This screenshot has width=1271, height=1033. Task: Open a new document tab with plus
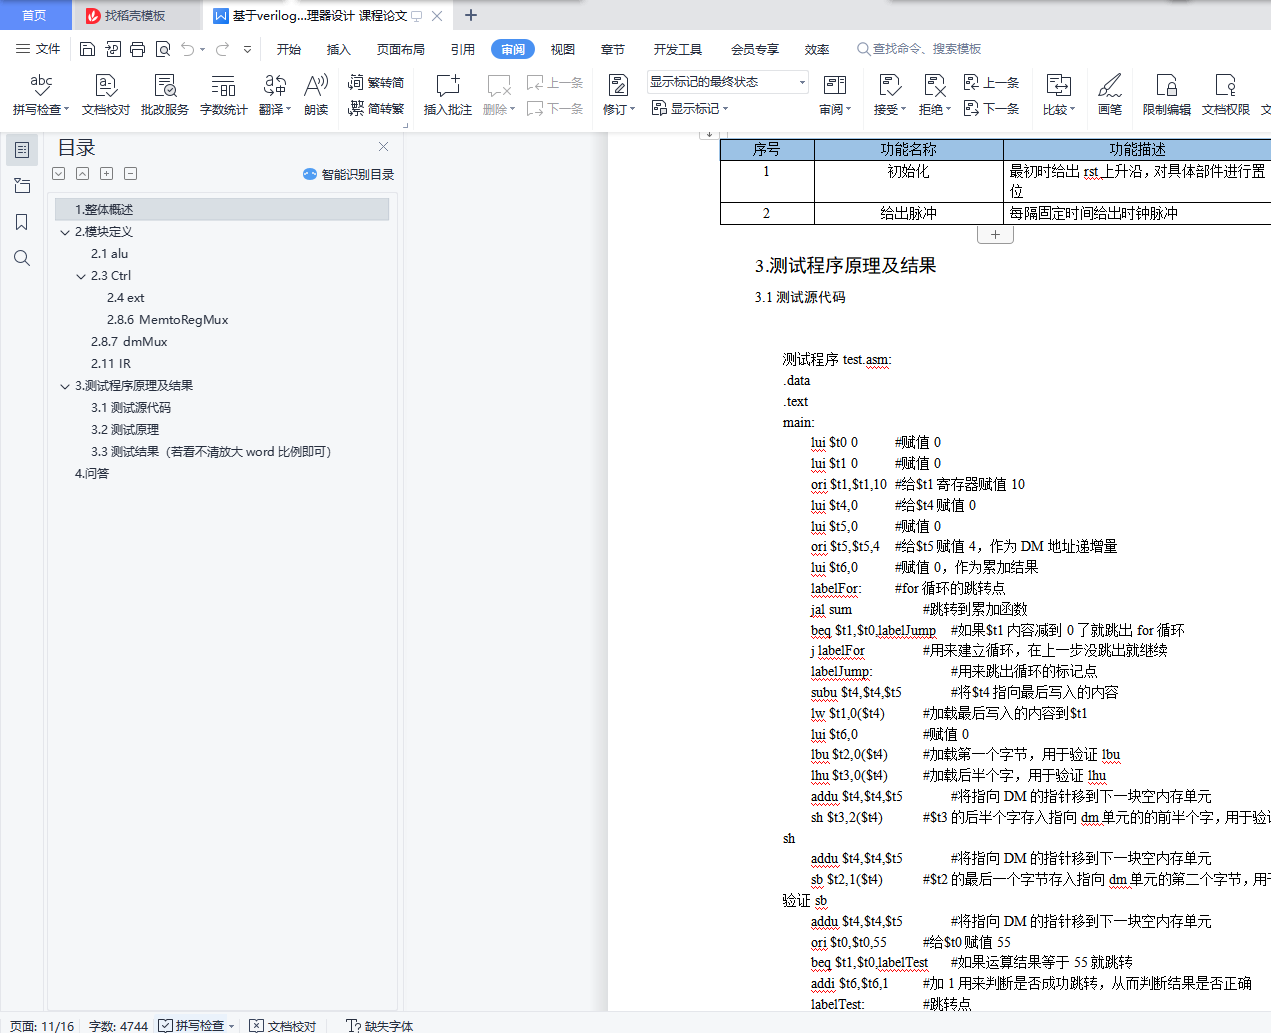click(471, 15)
